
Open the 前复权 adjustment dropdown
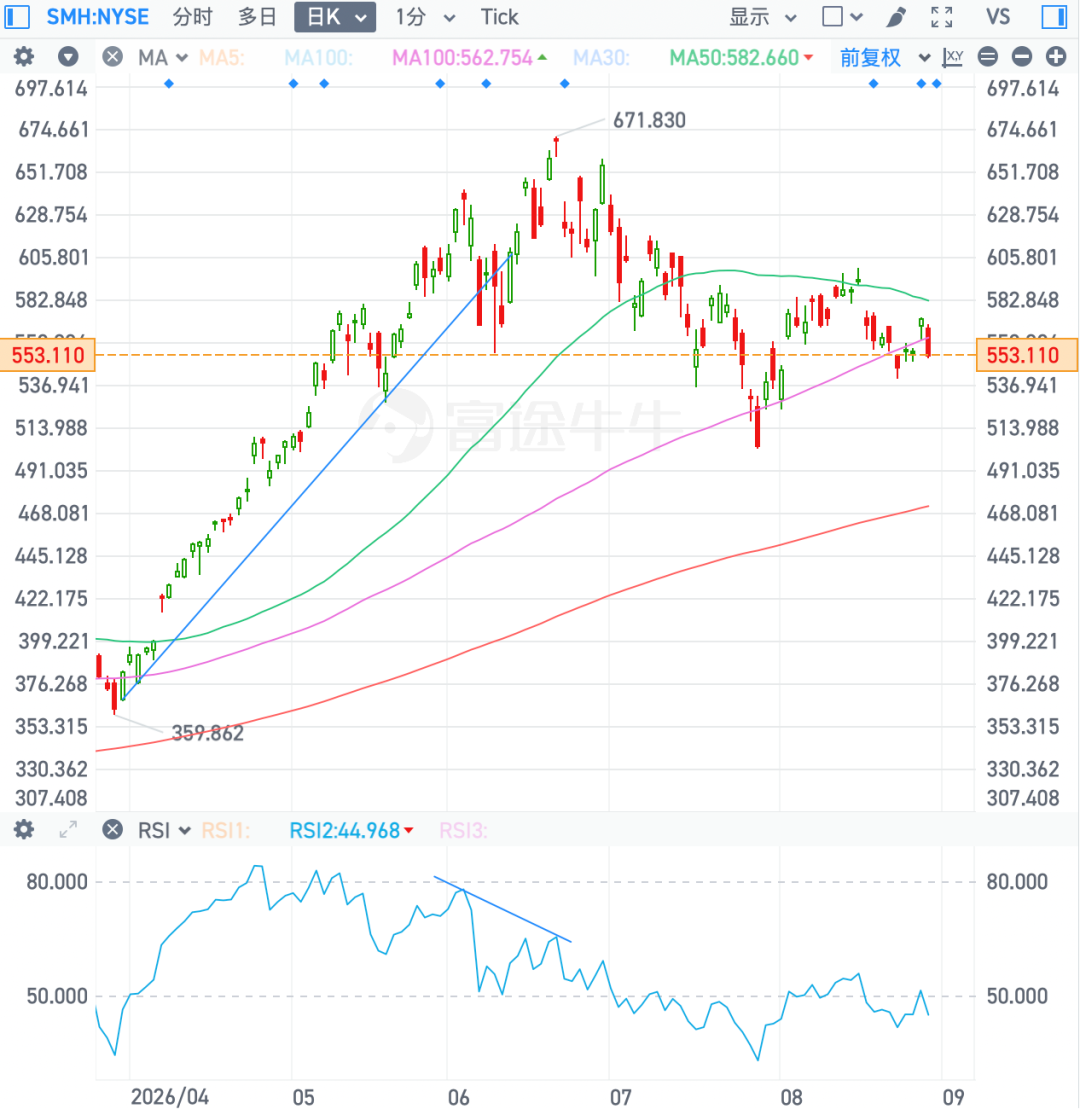point(885,57)
